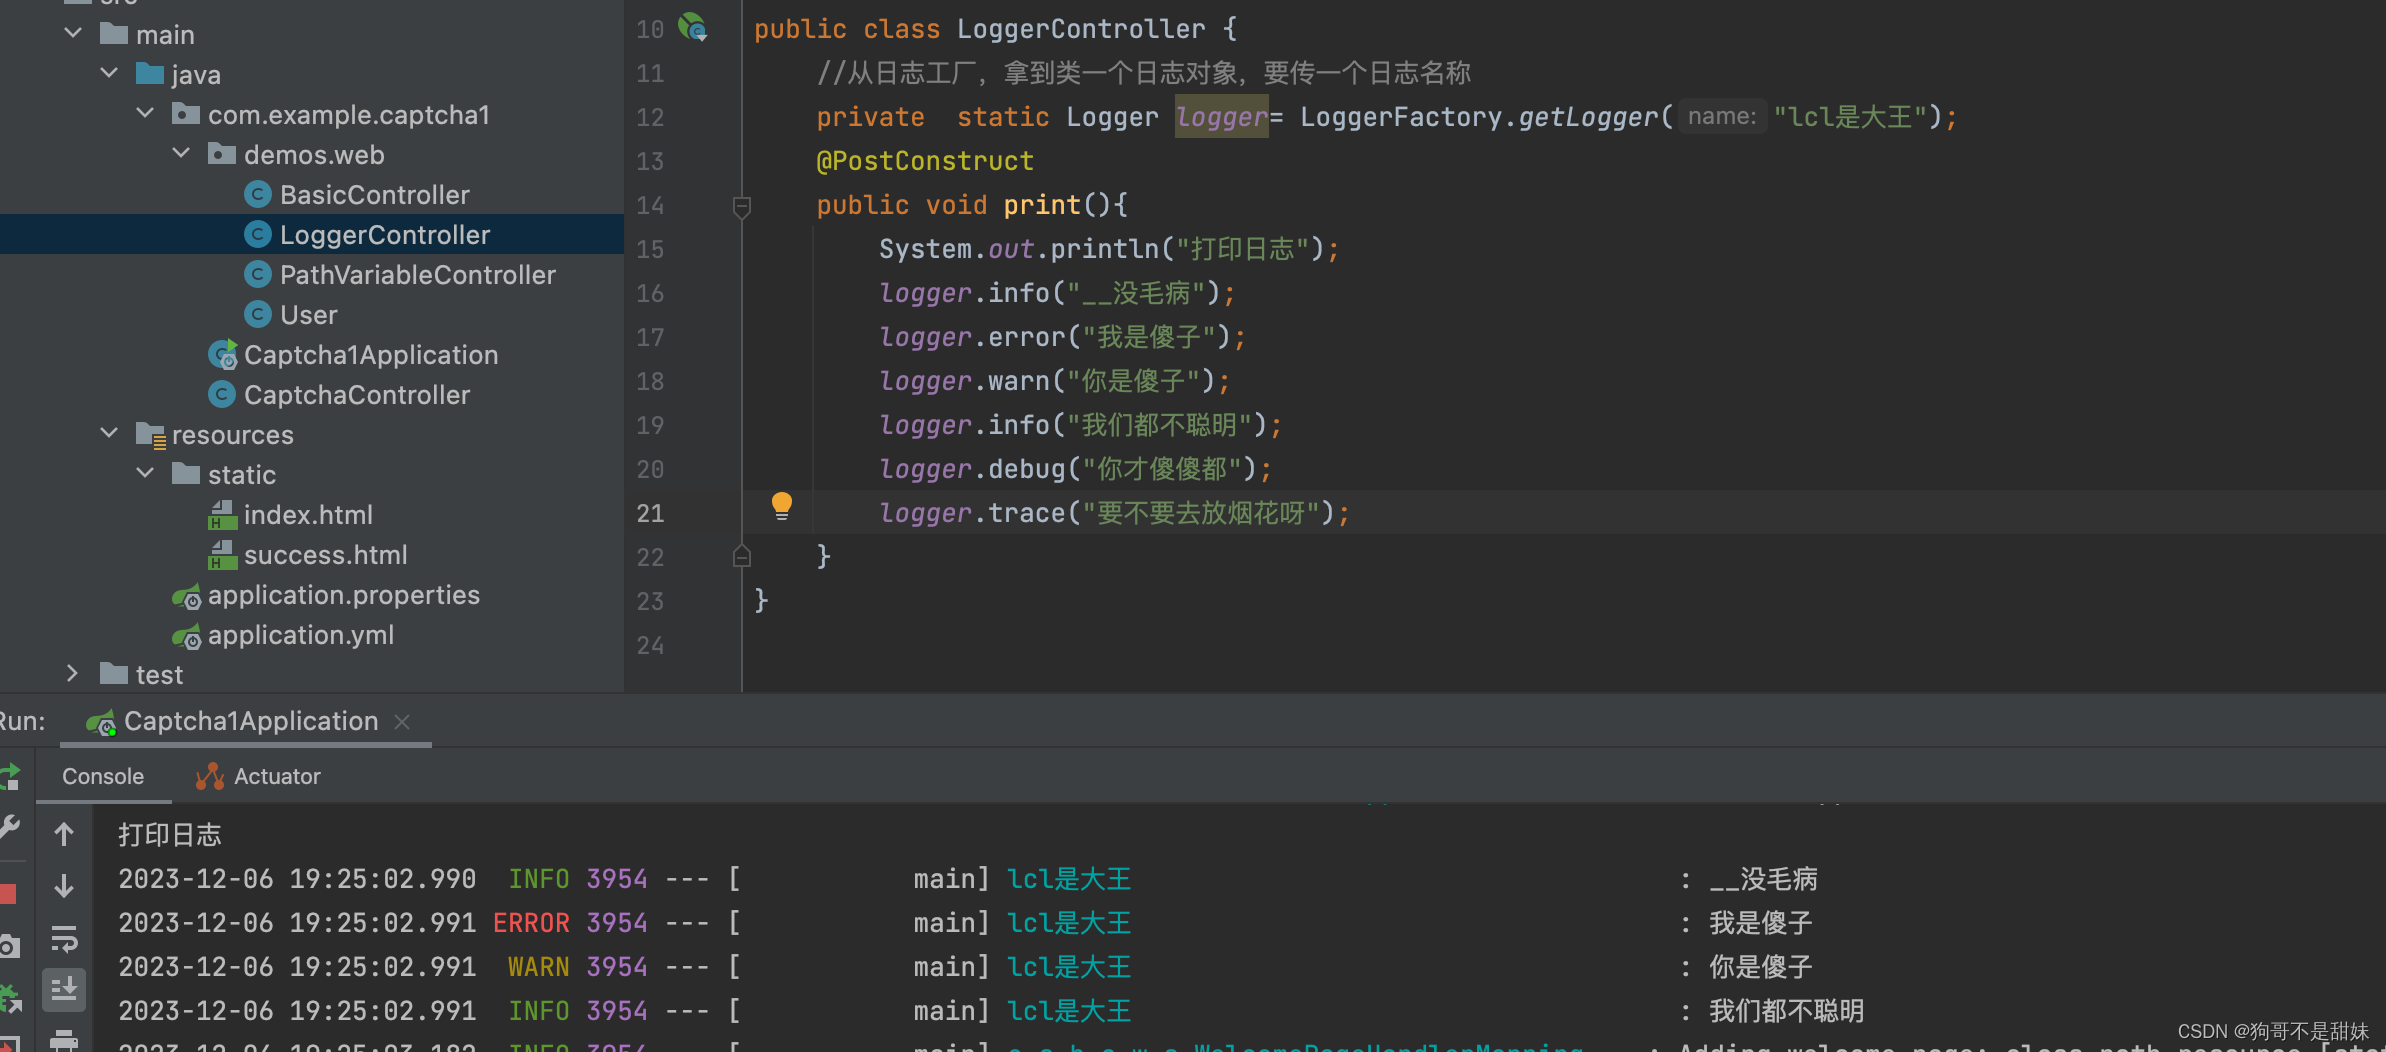The height and width of the screenshot is (1052, 2386).
Task: Click the print console output icon
Action: click(x=64, y=1040)
